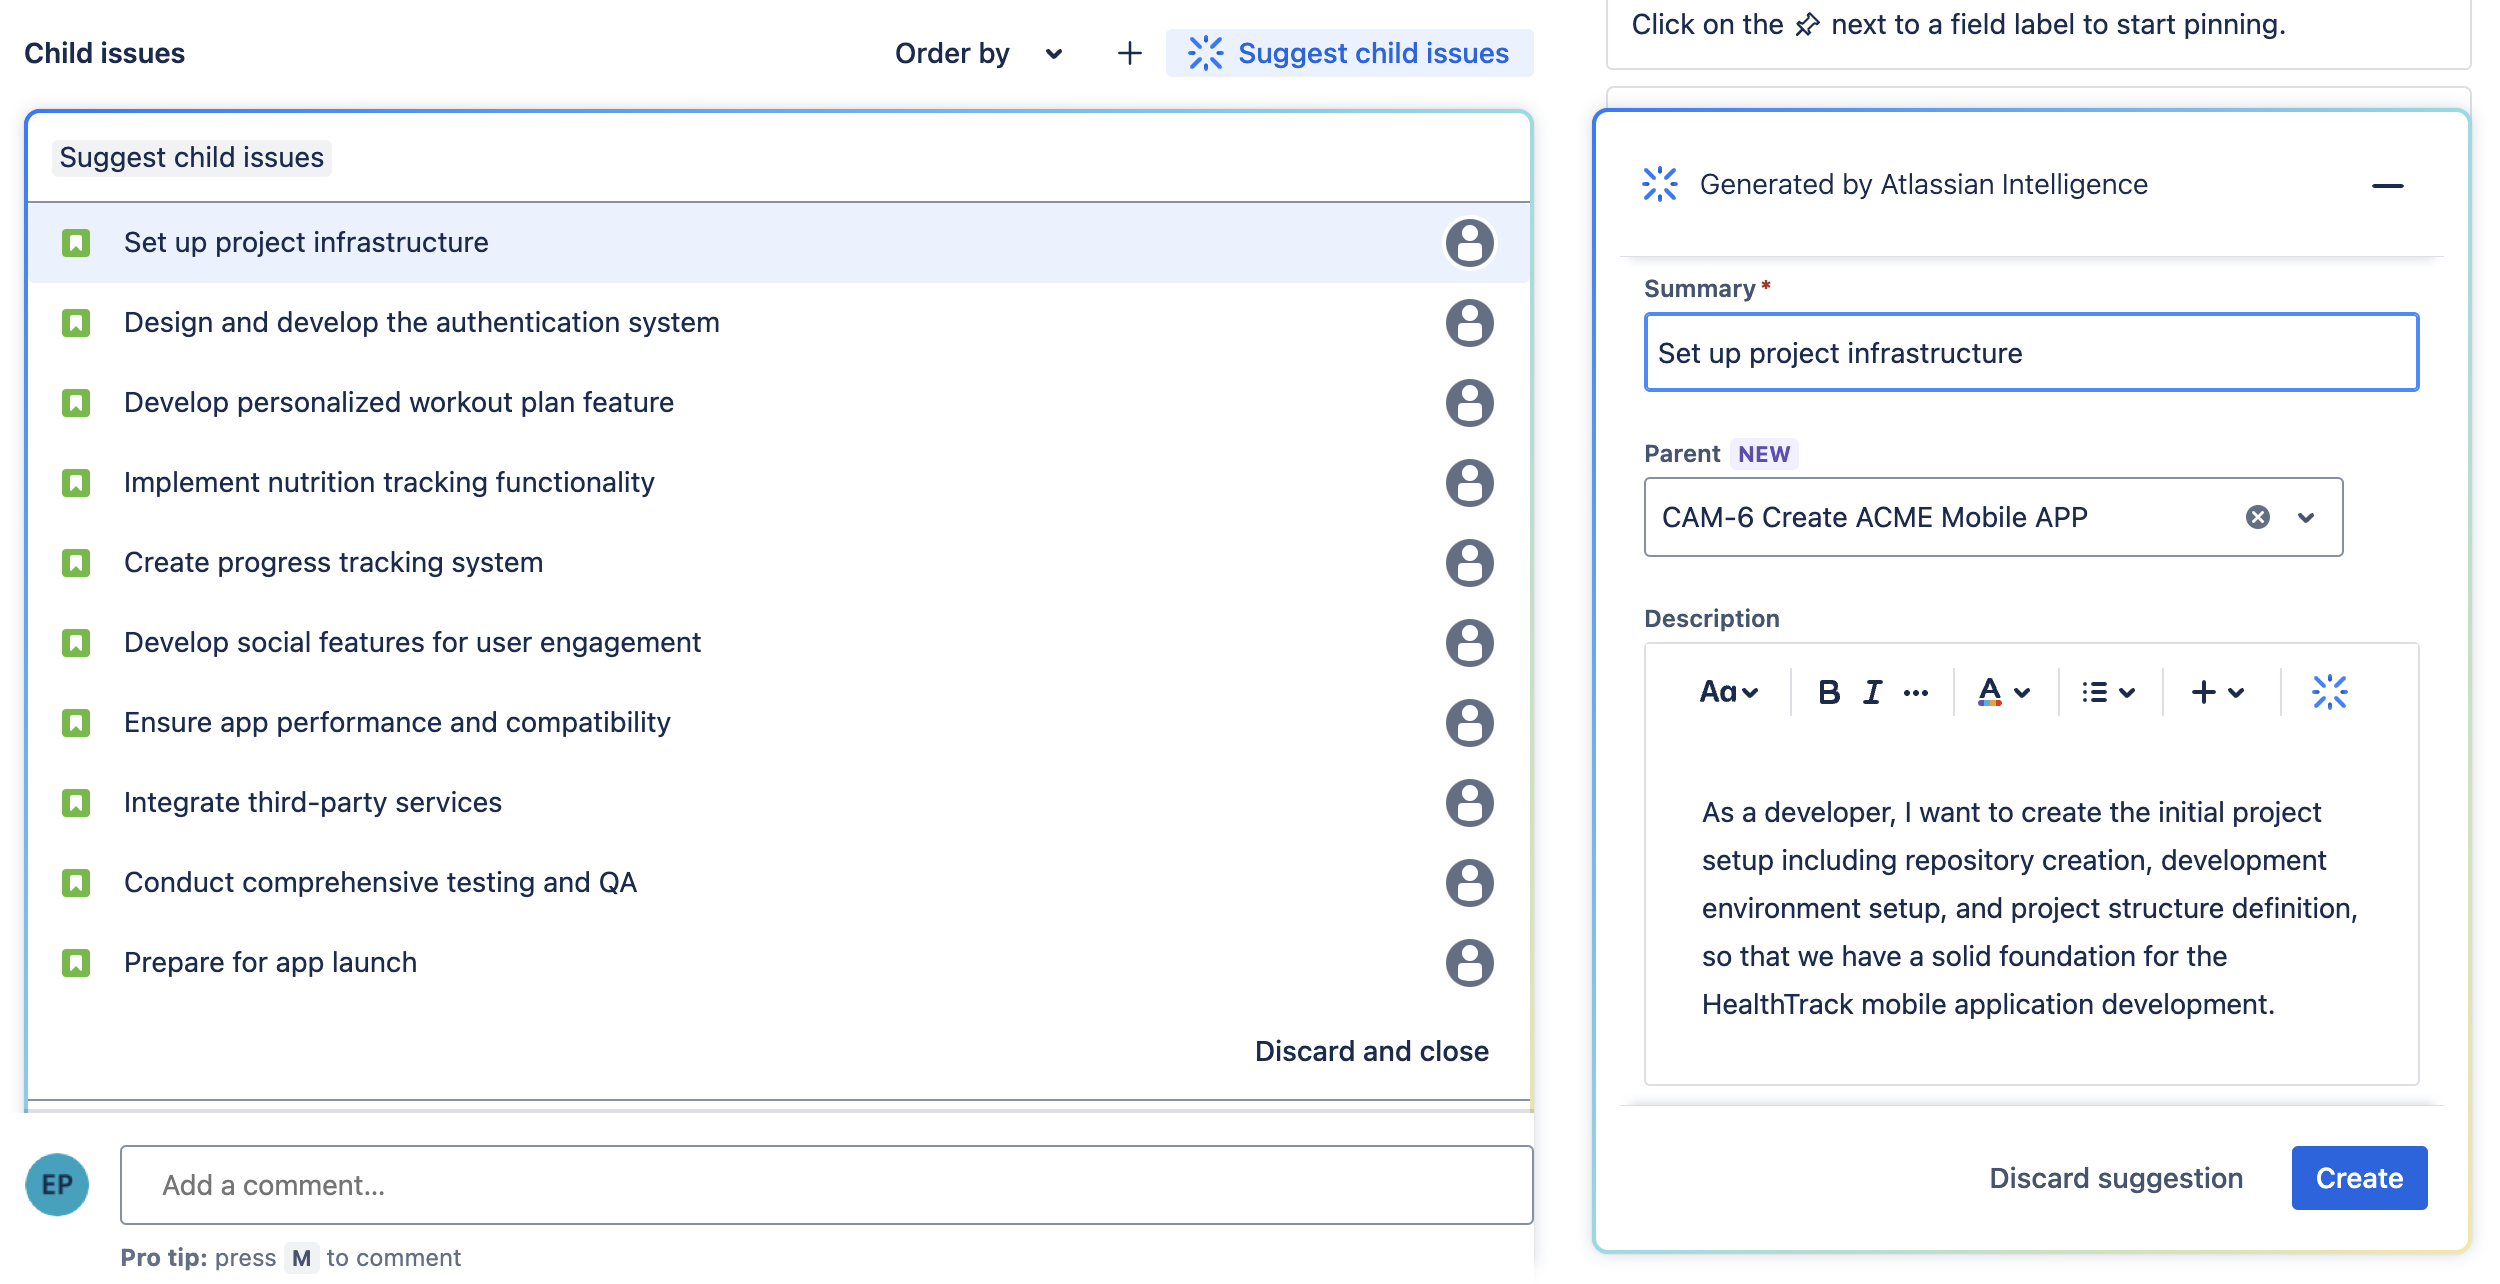Open the Order by dropdown
The height and width of the screenshot is (1284, 2500).
[x=978, y=53]
